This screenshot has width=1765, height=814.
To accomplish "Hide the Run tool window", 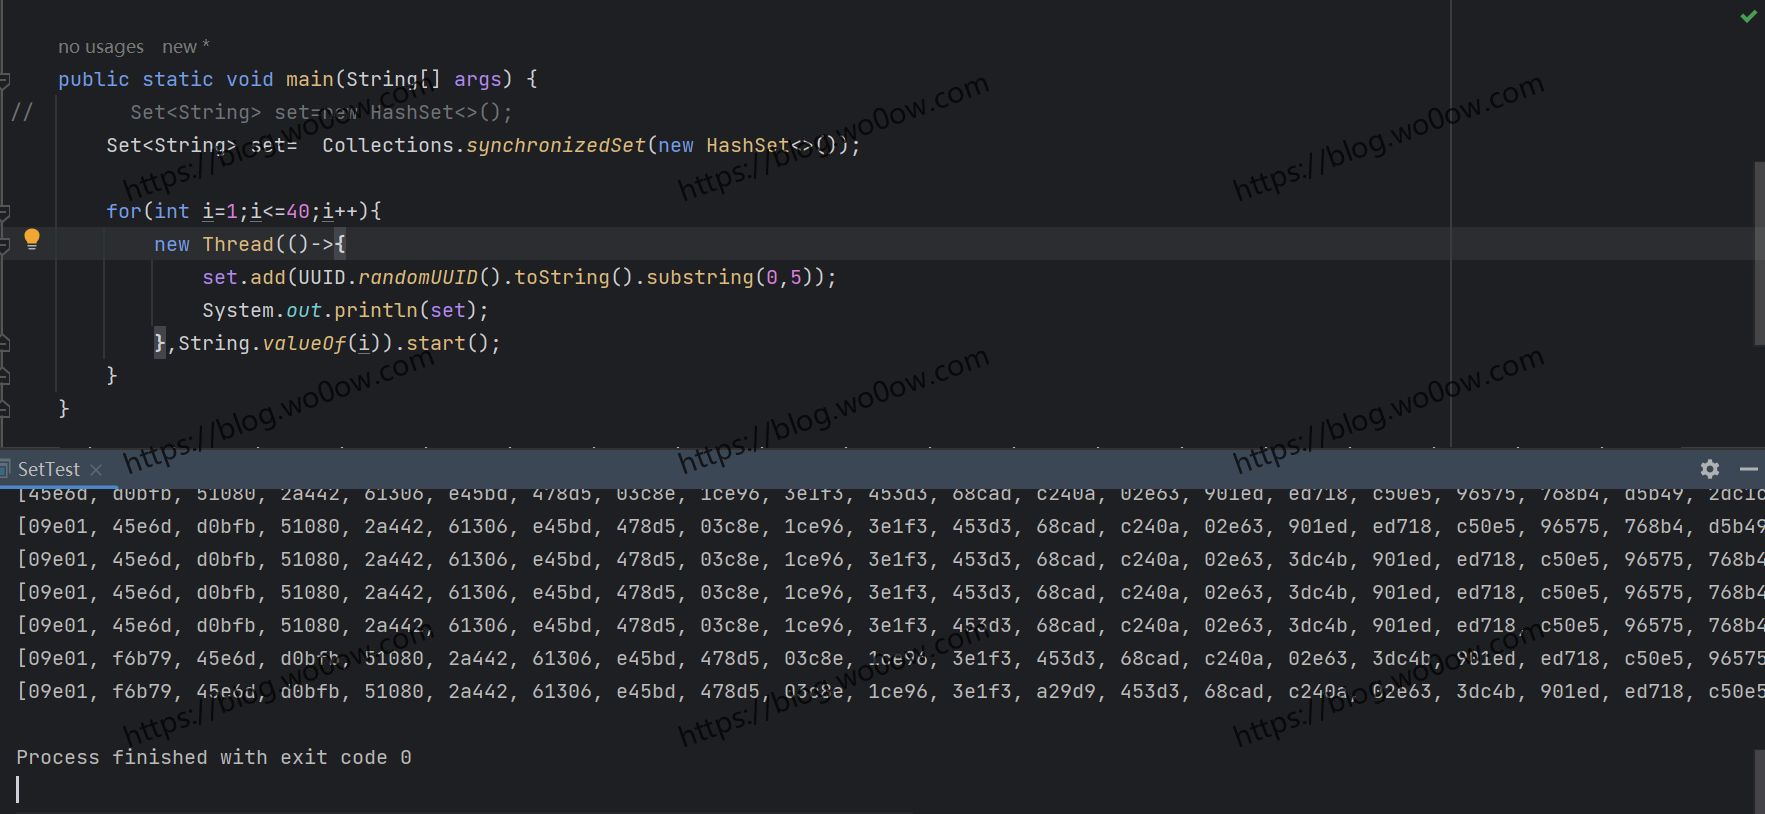I will click(x=1748, y=469).
